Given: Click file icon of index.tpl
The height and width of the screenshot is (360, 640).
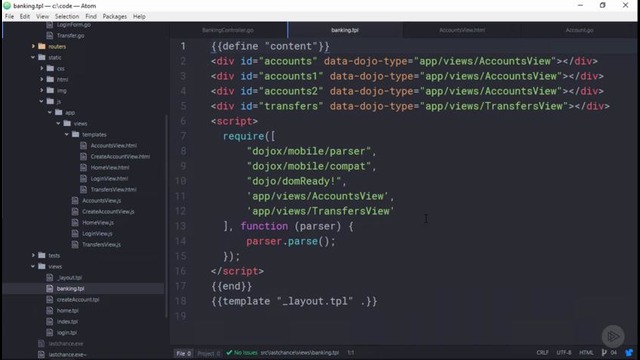Looking at the screenshot, I should 50,322.
